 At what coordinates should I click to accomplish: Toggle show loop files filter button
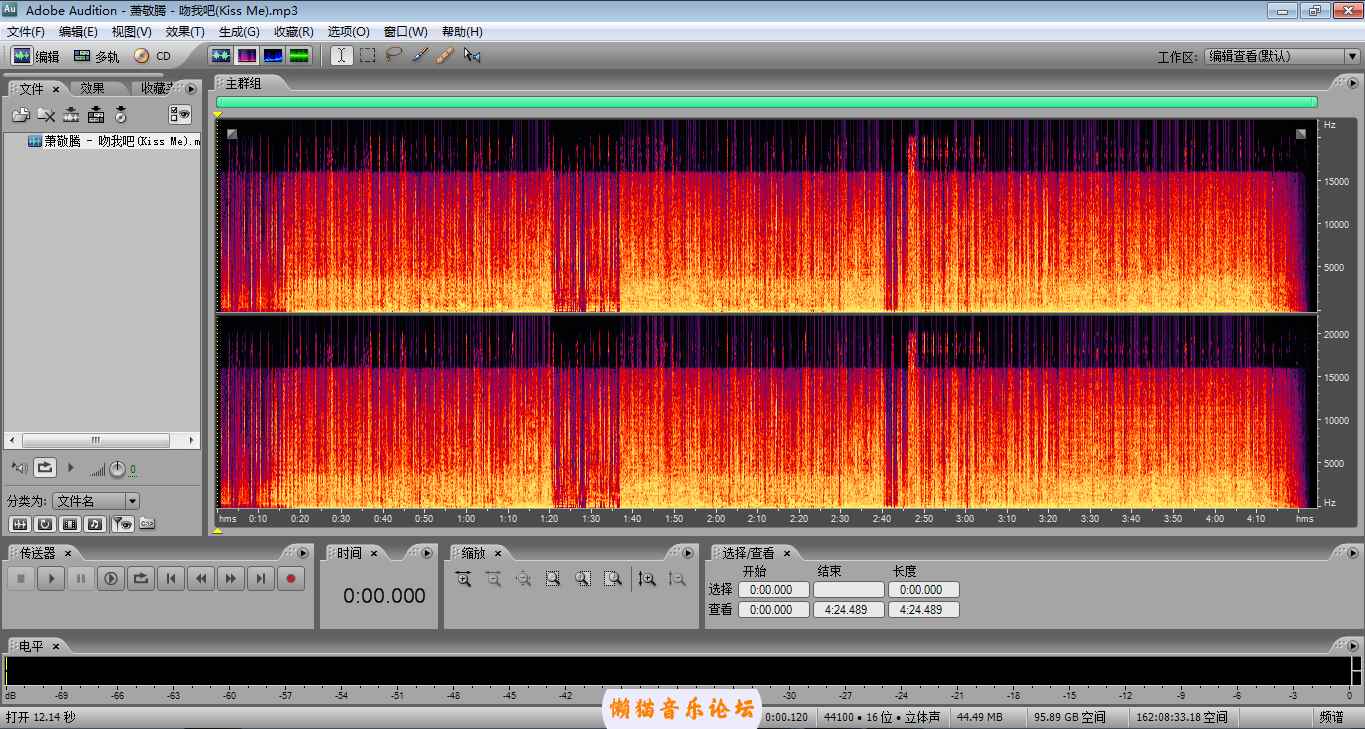coord(45,523)
